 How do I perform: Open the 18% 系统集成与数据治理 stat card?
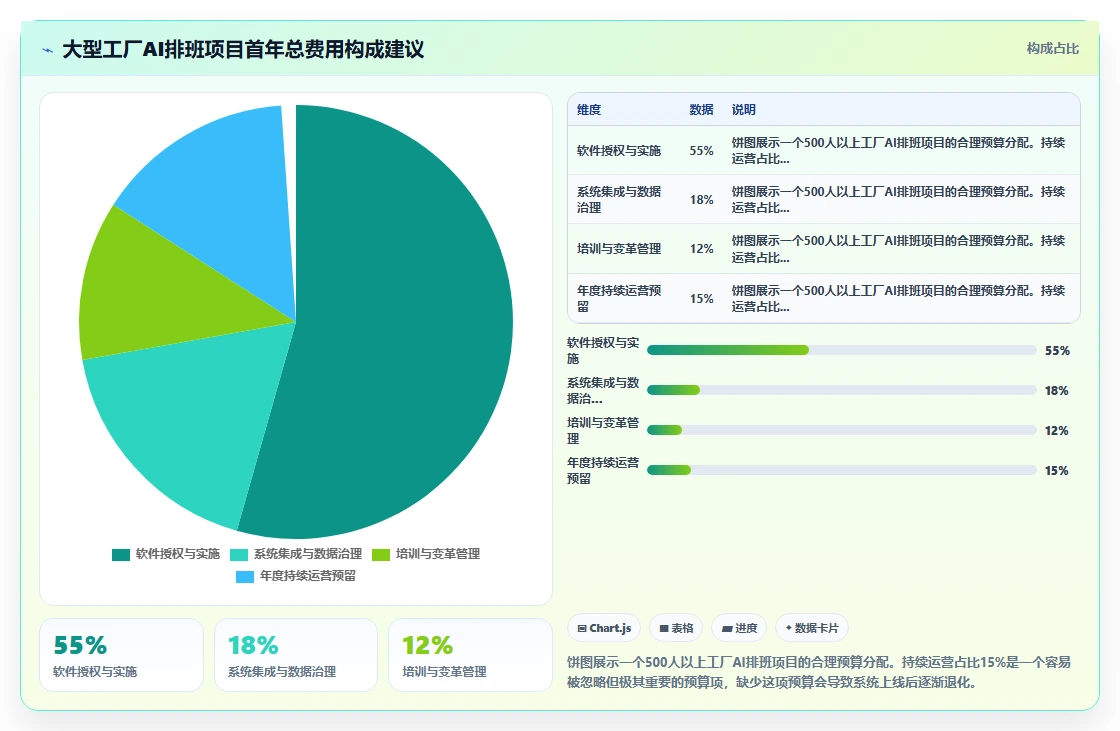pyautogui.click(x=296, y=655)
